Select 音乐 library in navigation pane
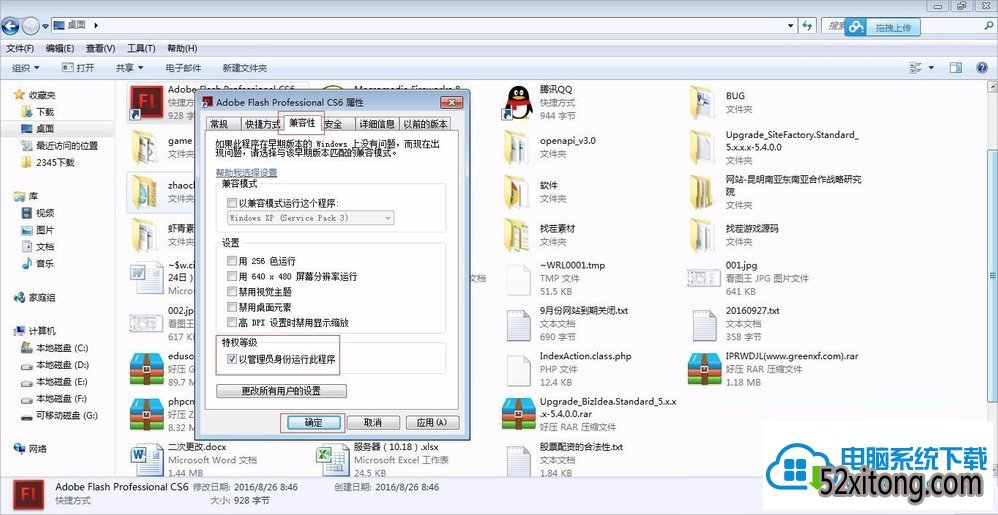Image resolution: width=998 pixels, height=515 pixels. (38, 264)
